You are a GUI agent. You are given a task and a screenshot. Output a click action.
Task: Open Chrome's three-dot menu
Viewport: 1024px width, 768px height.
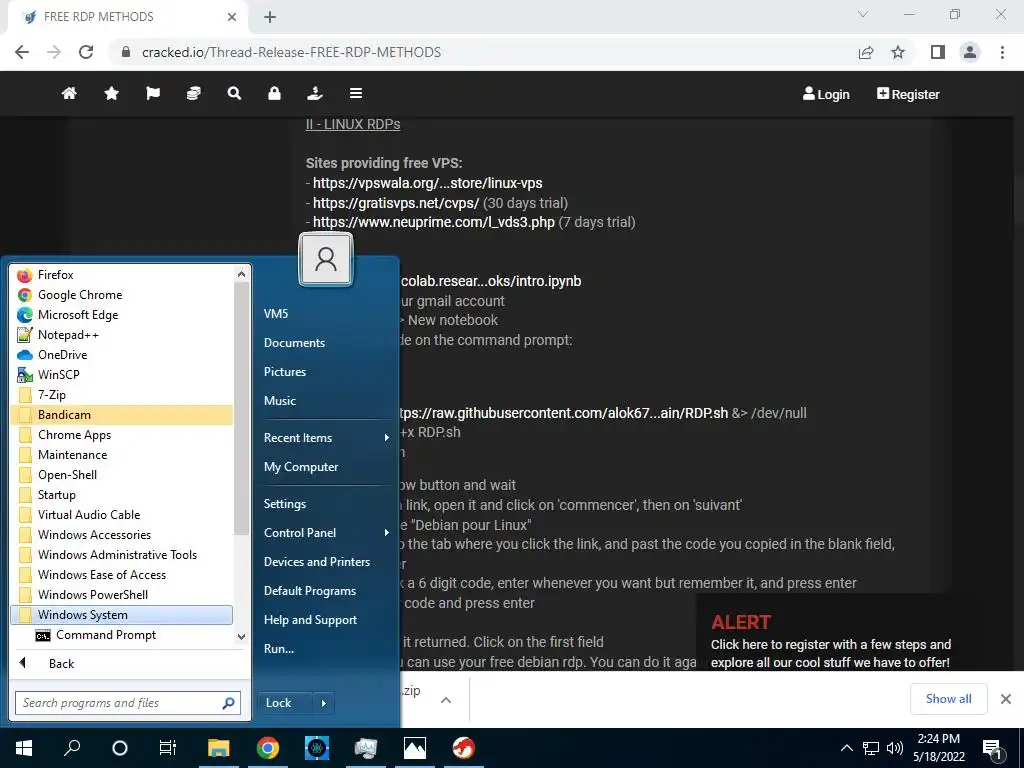click(x=1002, y=52)
